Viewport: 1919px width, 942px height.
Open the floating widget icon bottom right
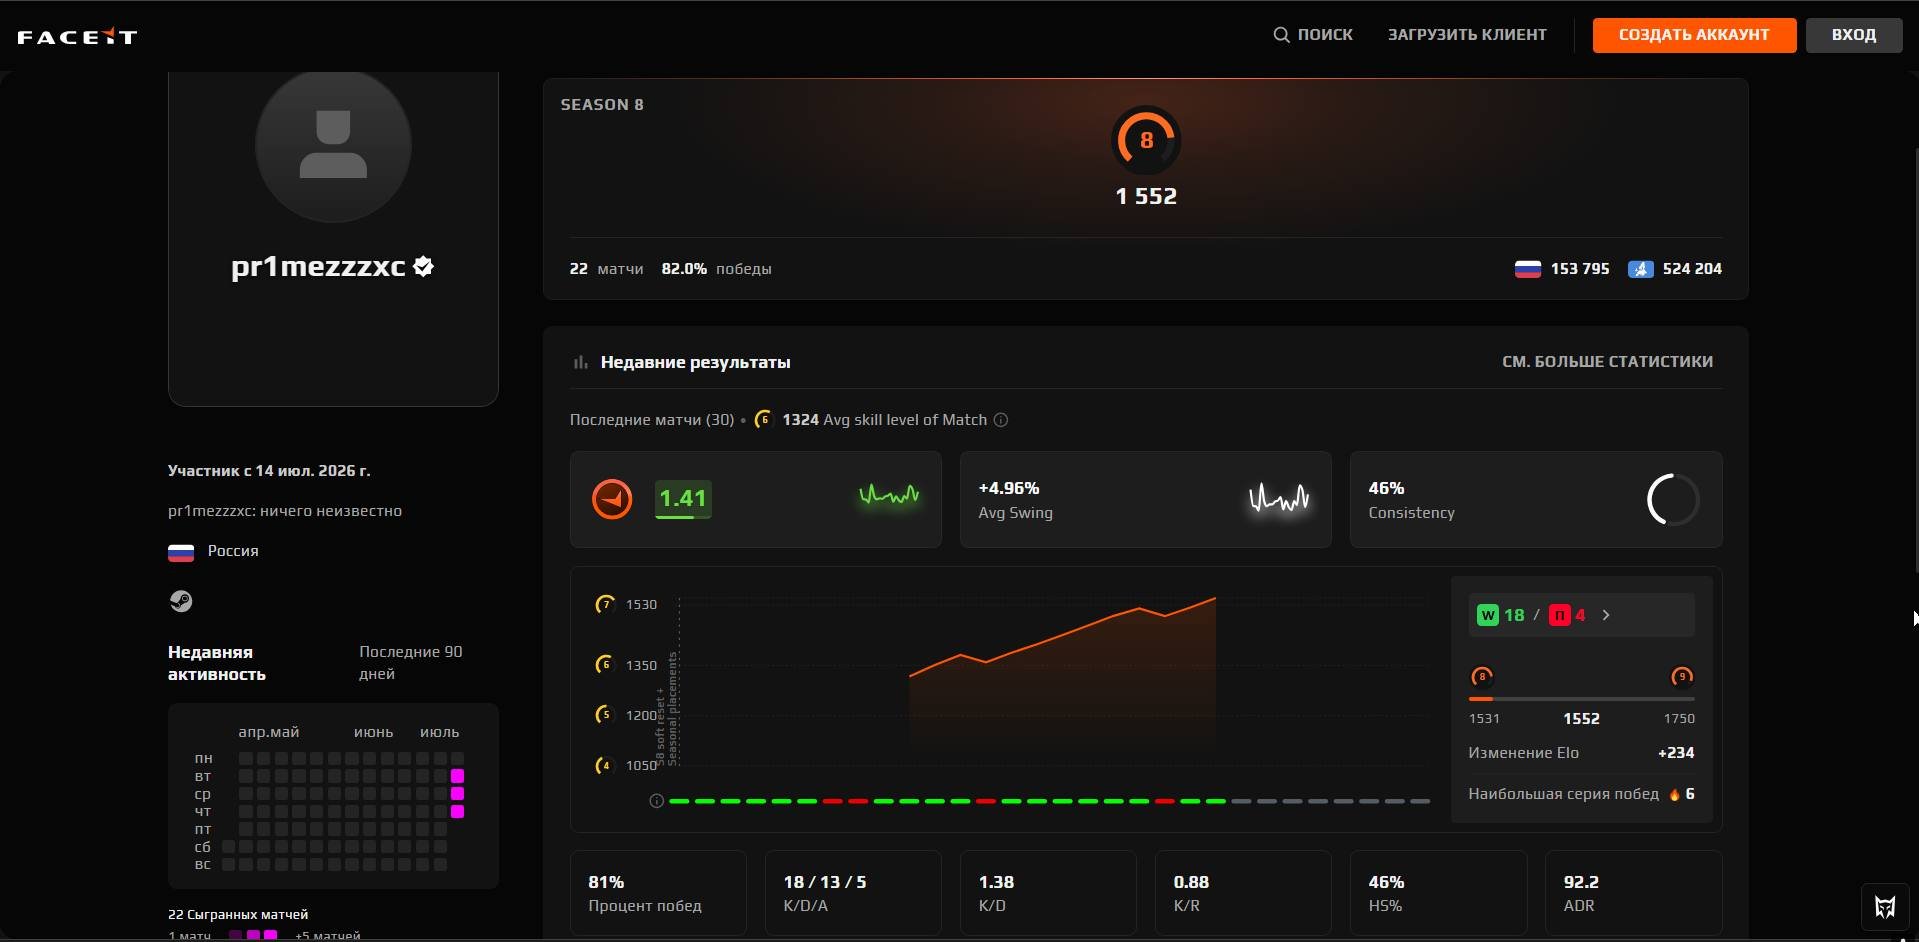(x=1885, y=907)
